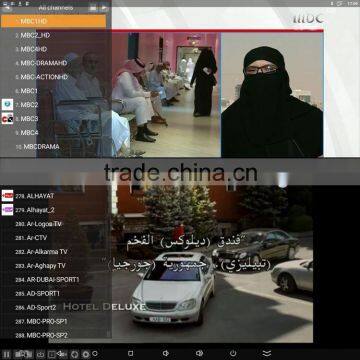Raise volume with the volume-up speaker icon
This screenshot has width=360, height=360.
(x=200, y=353)
